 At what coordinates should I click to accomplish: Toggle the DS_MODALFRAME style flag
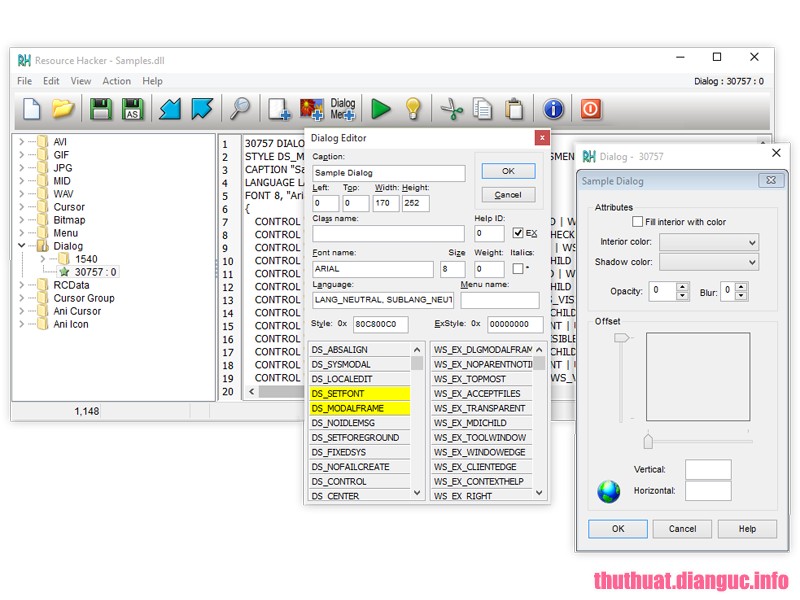pos(360,408)
